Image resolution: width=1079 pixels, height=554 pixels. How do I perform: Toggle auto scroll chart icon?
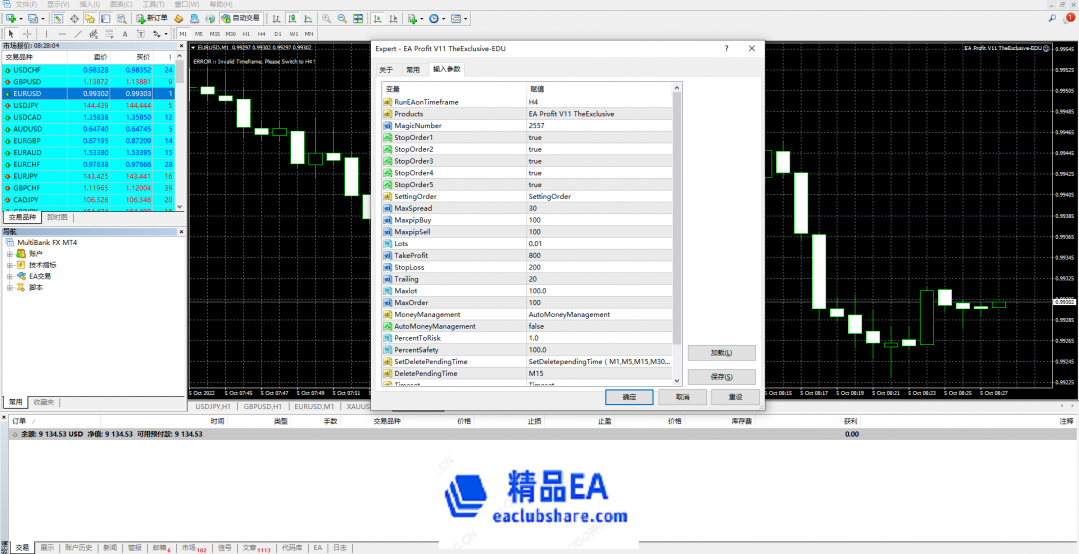pyautogui.click(x=377, y=19)
